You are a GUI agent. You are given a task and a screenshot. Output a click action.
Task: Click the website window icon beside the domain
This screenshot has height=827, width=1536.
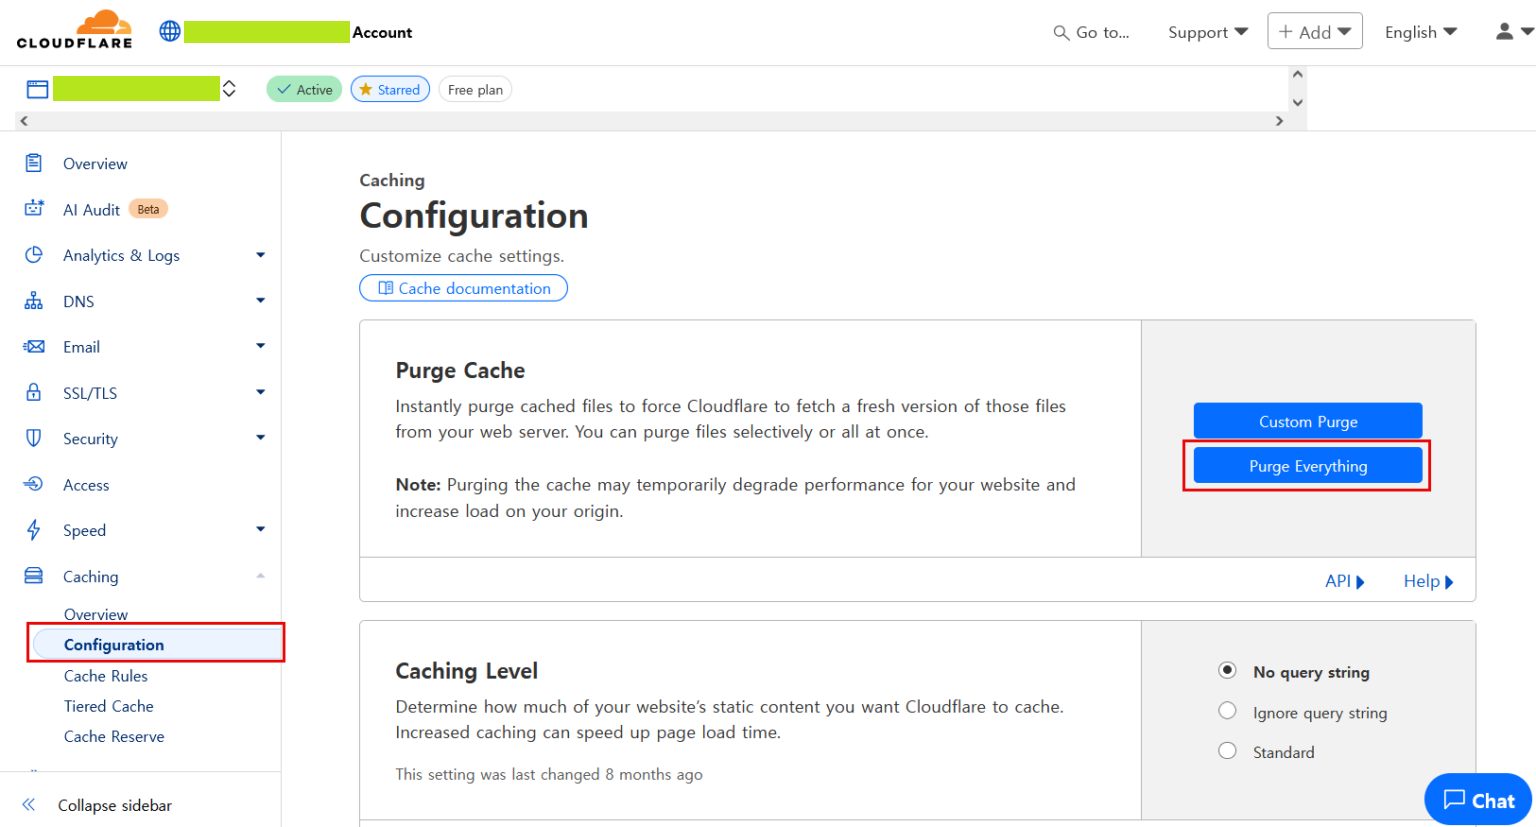(37, 89)
